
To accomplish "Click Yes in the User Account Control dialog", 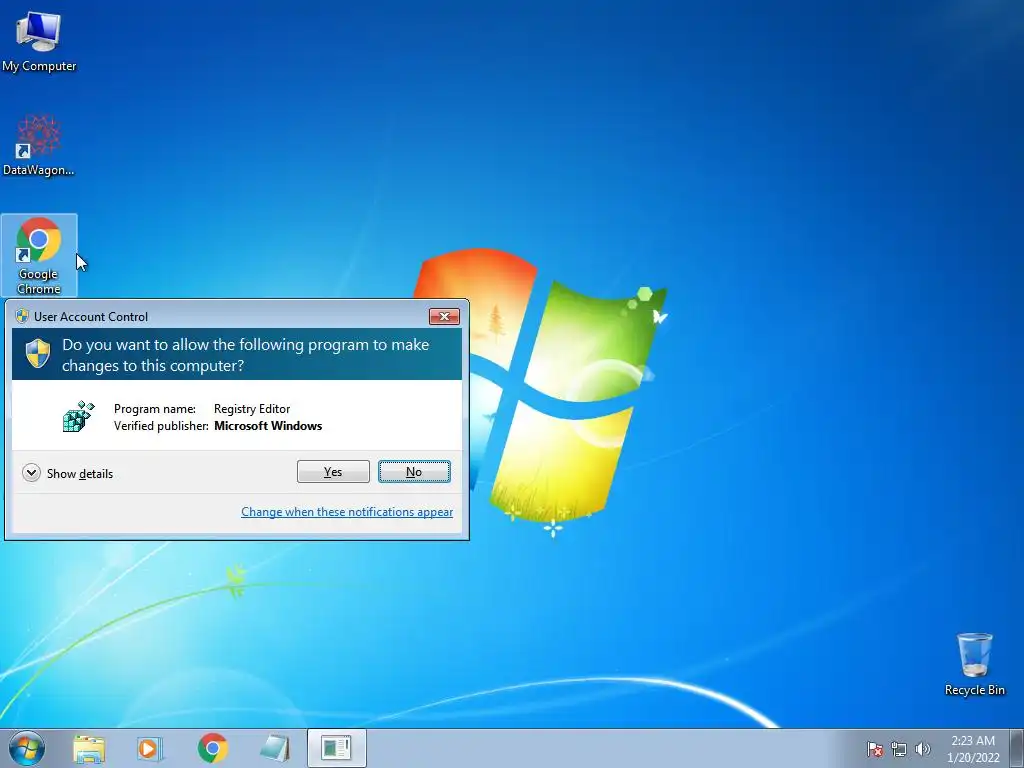I will pyautogui.click(x=333, y=472).
